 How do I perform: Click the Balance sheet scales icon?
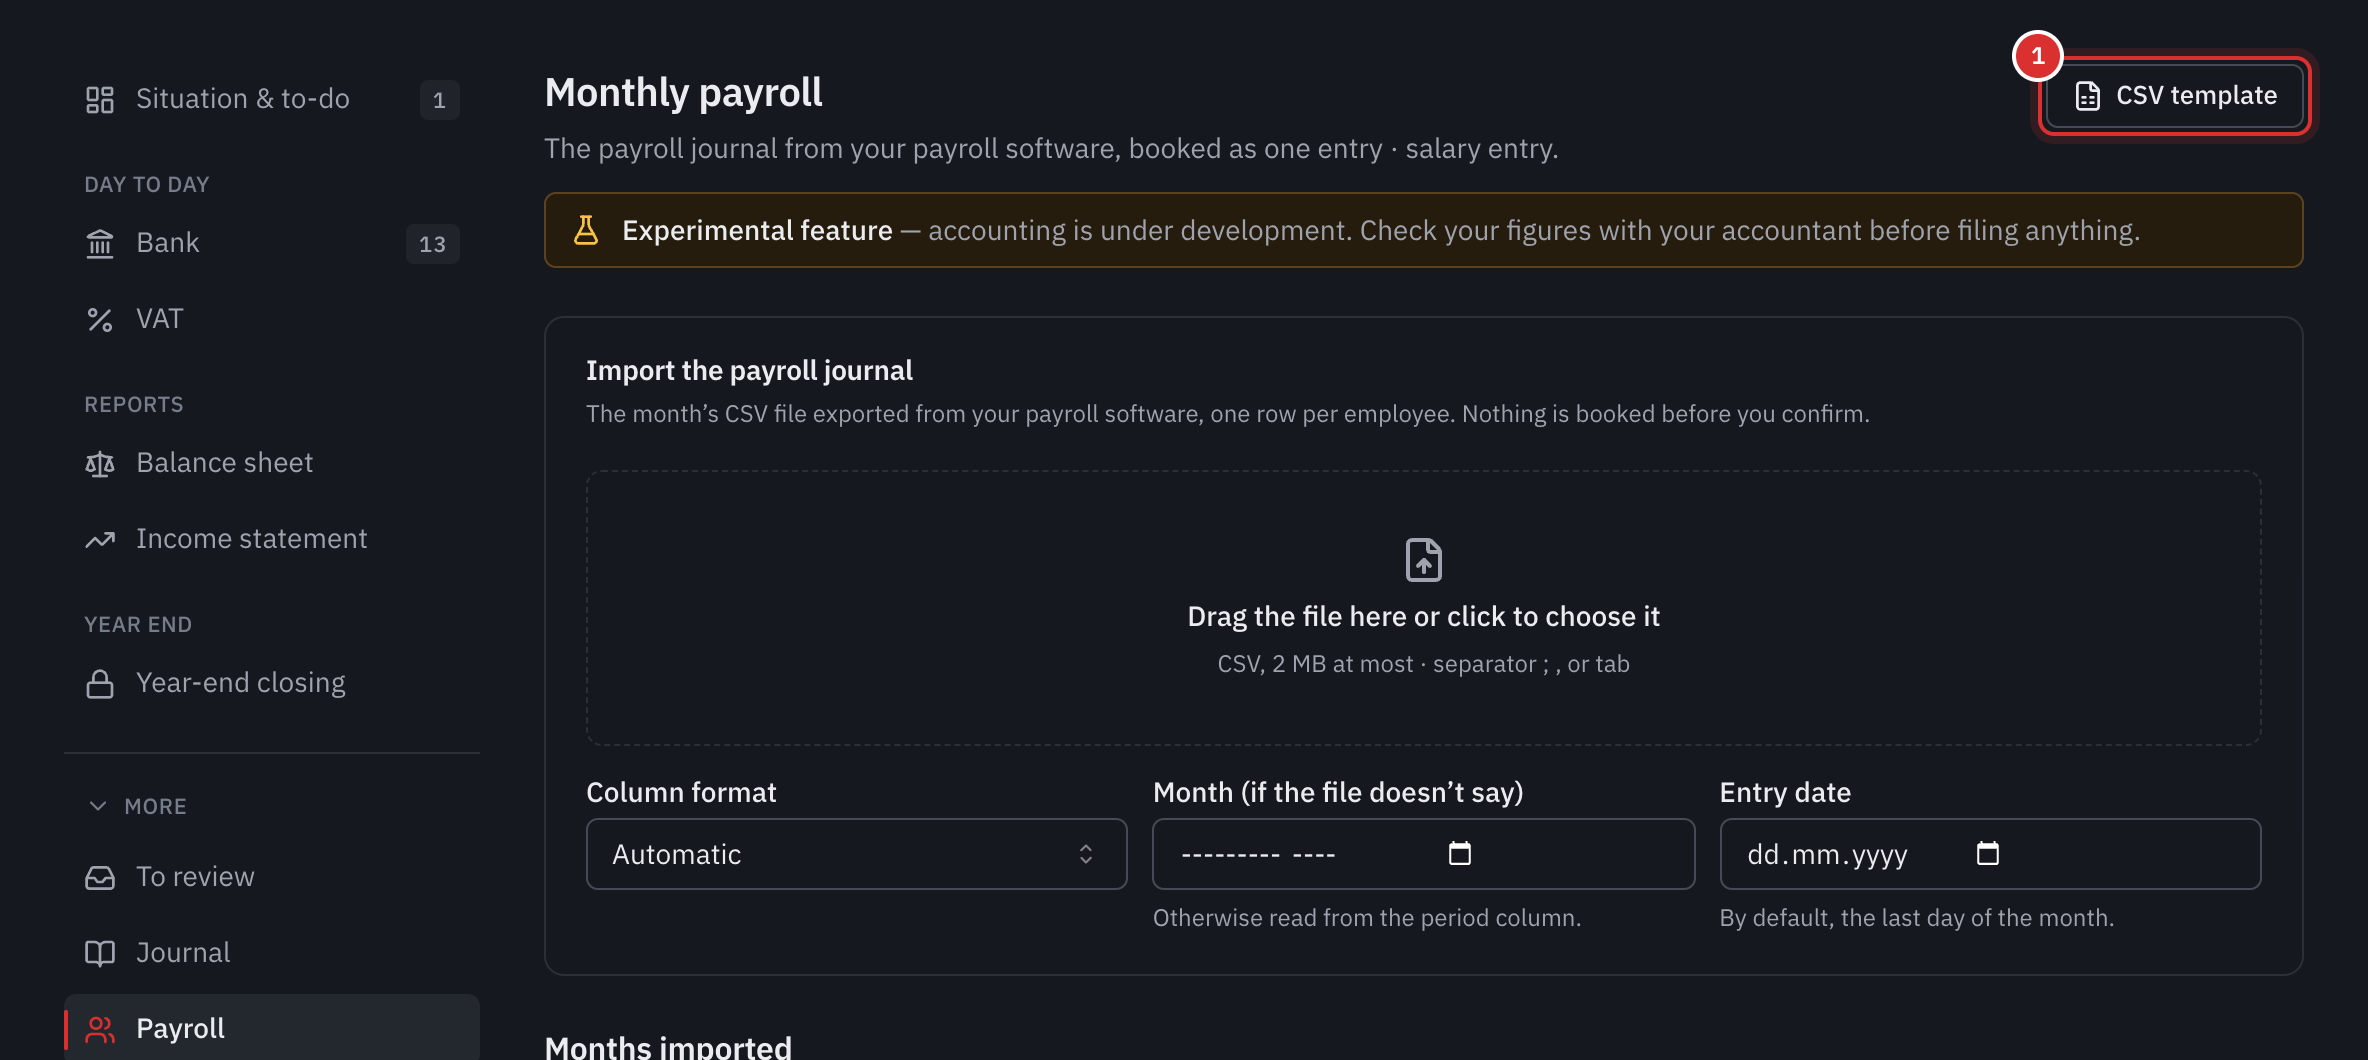click(100, 463)
